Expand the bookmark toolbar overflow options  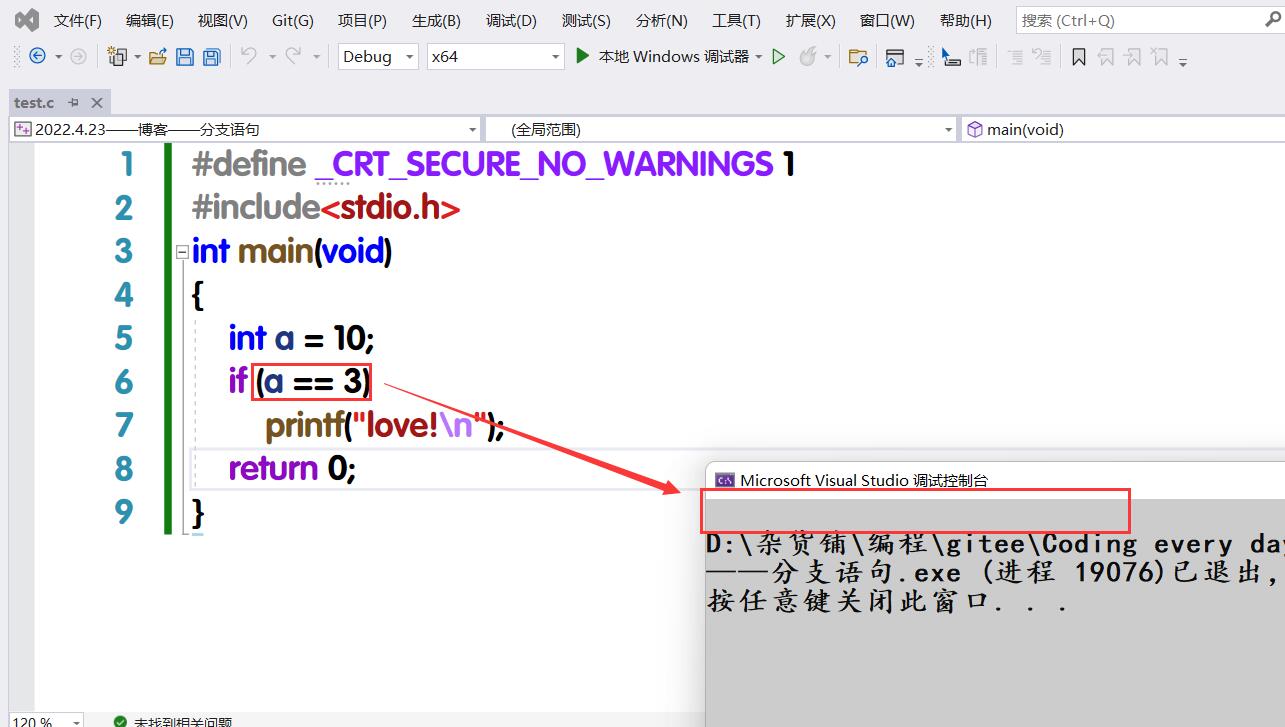tap(1183, 60)
